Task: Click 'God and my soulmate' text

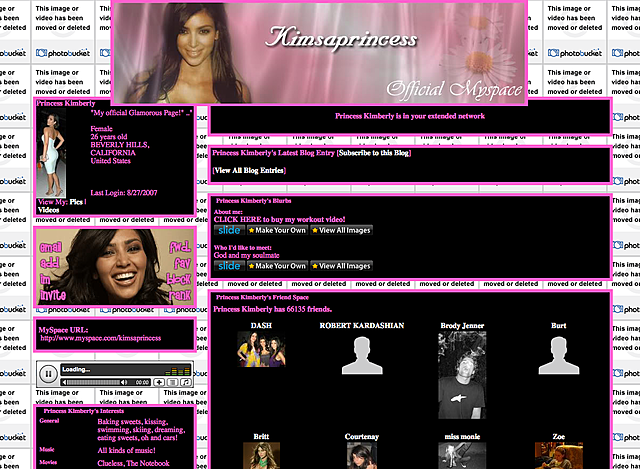Action: pos(247,255)
